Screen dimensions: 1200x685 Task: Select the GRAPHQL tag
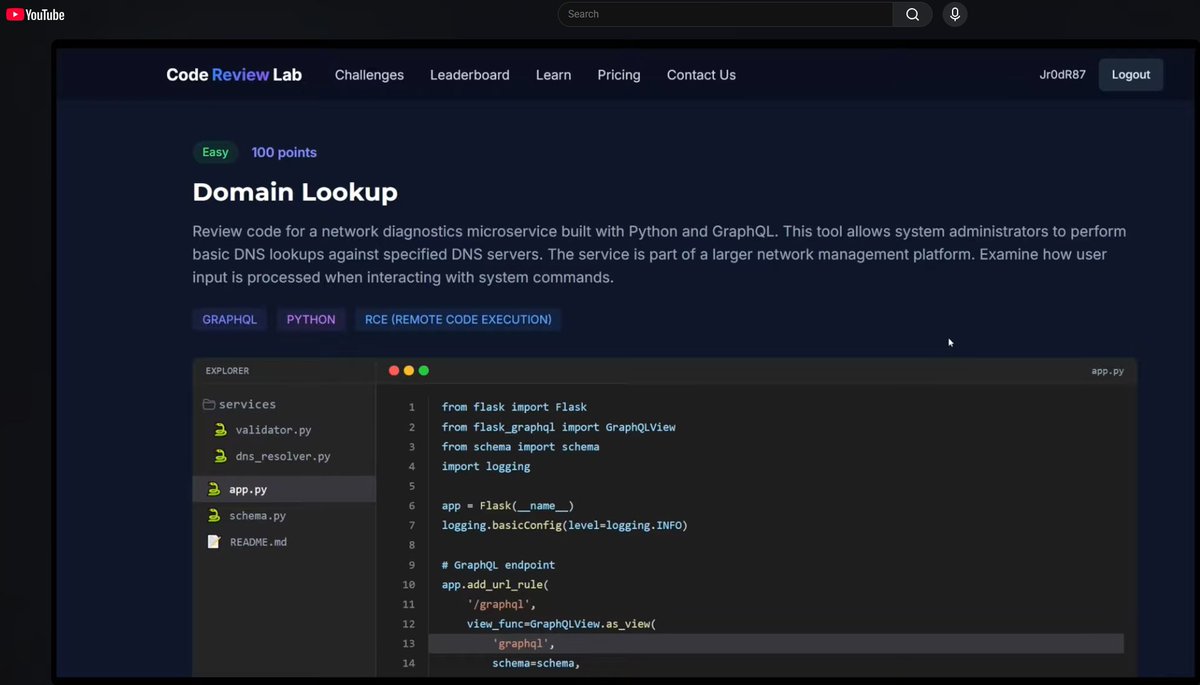[230, 320]
